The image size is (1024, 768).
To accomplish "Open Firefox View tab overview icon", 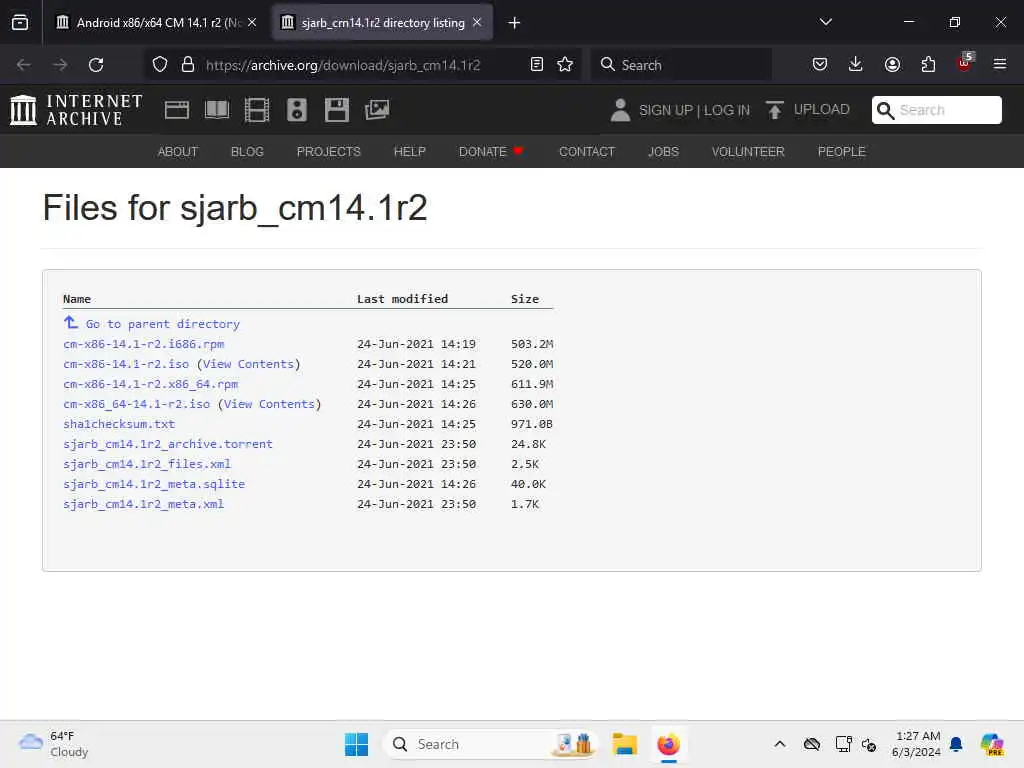I will pyautogui.click(x=20, y=23).
